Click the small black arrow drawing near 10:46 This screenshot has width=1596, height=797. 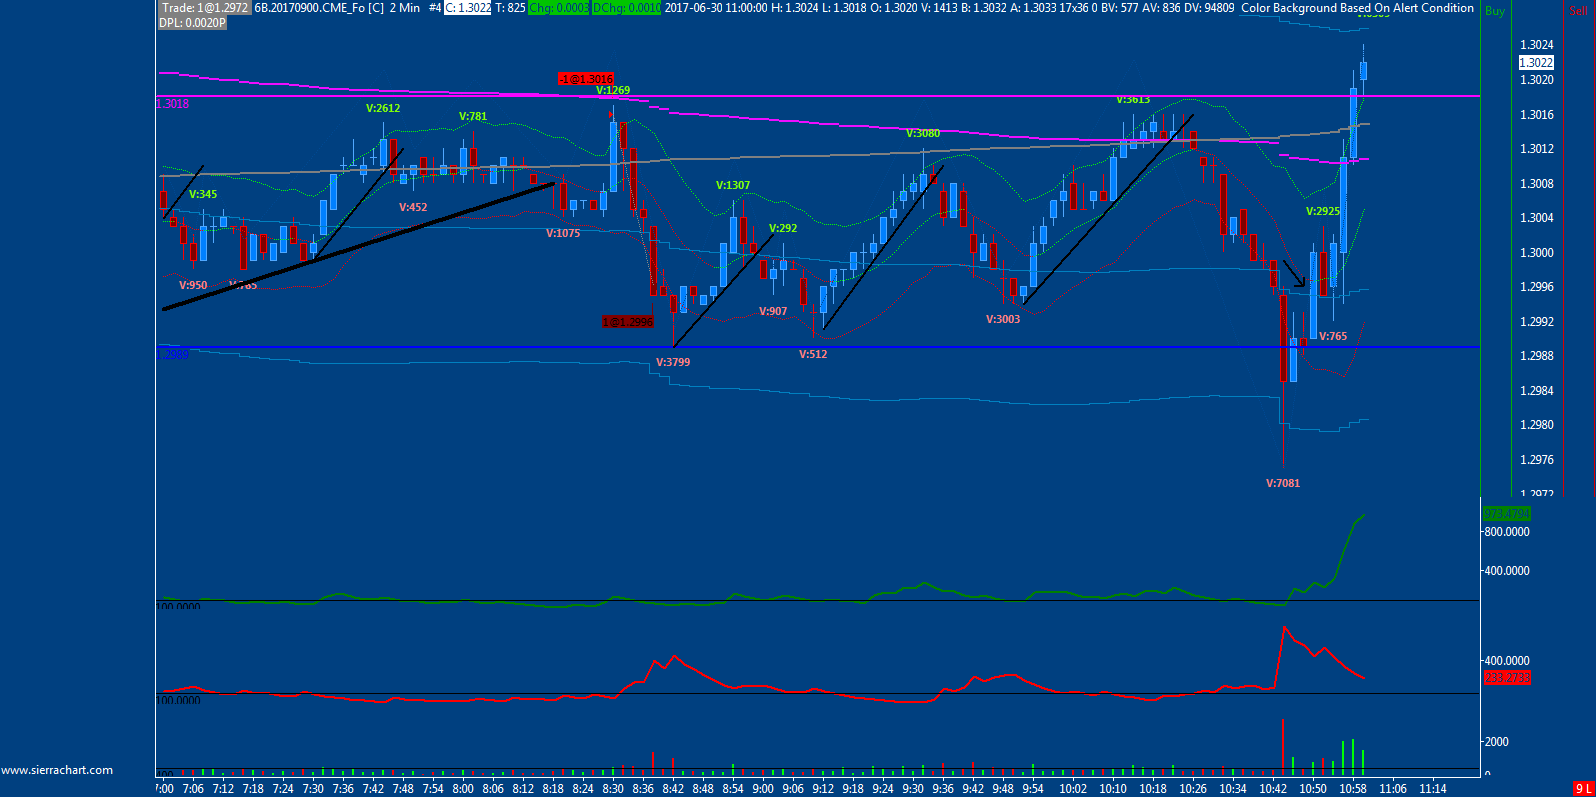[x=1294, y=274]
